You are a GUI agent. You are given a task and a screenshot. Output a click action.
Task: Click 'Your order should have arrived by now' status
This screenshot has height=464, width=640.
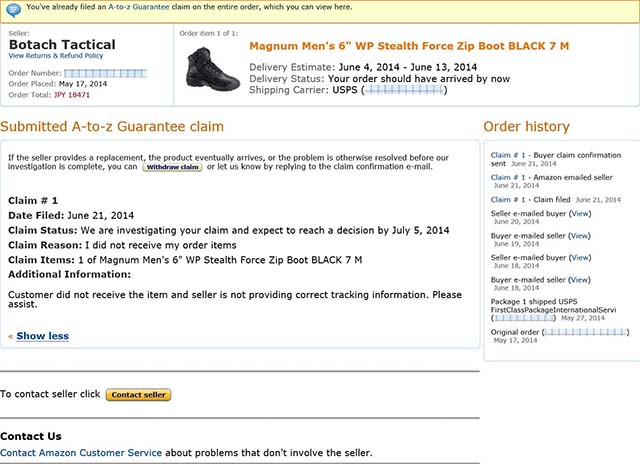(x=419, y=79)
